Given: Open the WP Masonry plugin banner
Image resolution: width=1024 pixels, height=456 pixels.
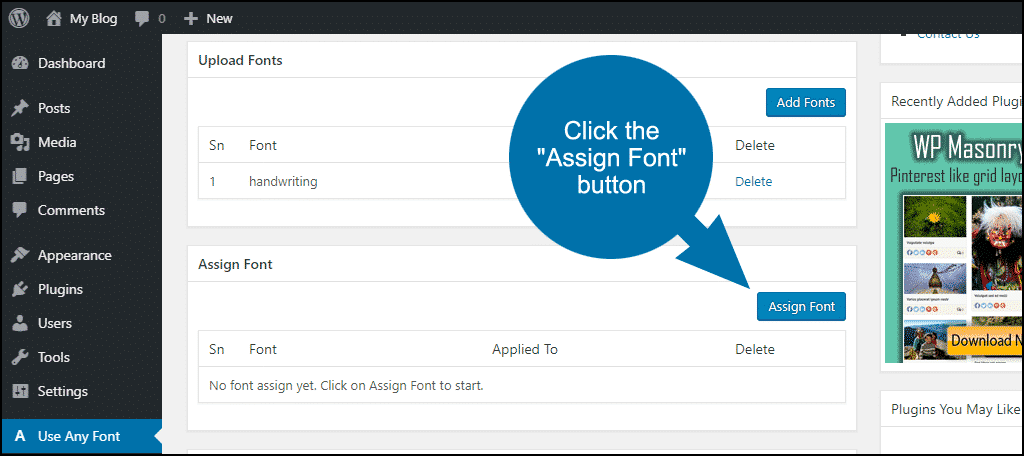Looking at the screenshot, I should point(954,243).
